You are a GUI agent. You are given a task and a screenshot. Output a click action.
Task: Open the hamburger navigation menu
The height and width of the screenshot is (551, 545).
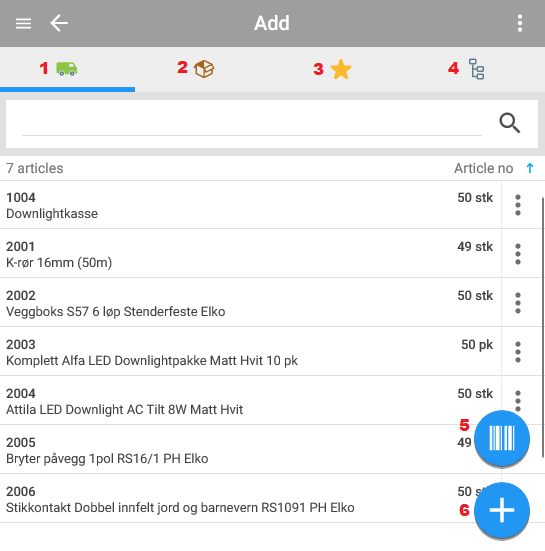(x=24, y=24)
